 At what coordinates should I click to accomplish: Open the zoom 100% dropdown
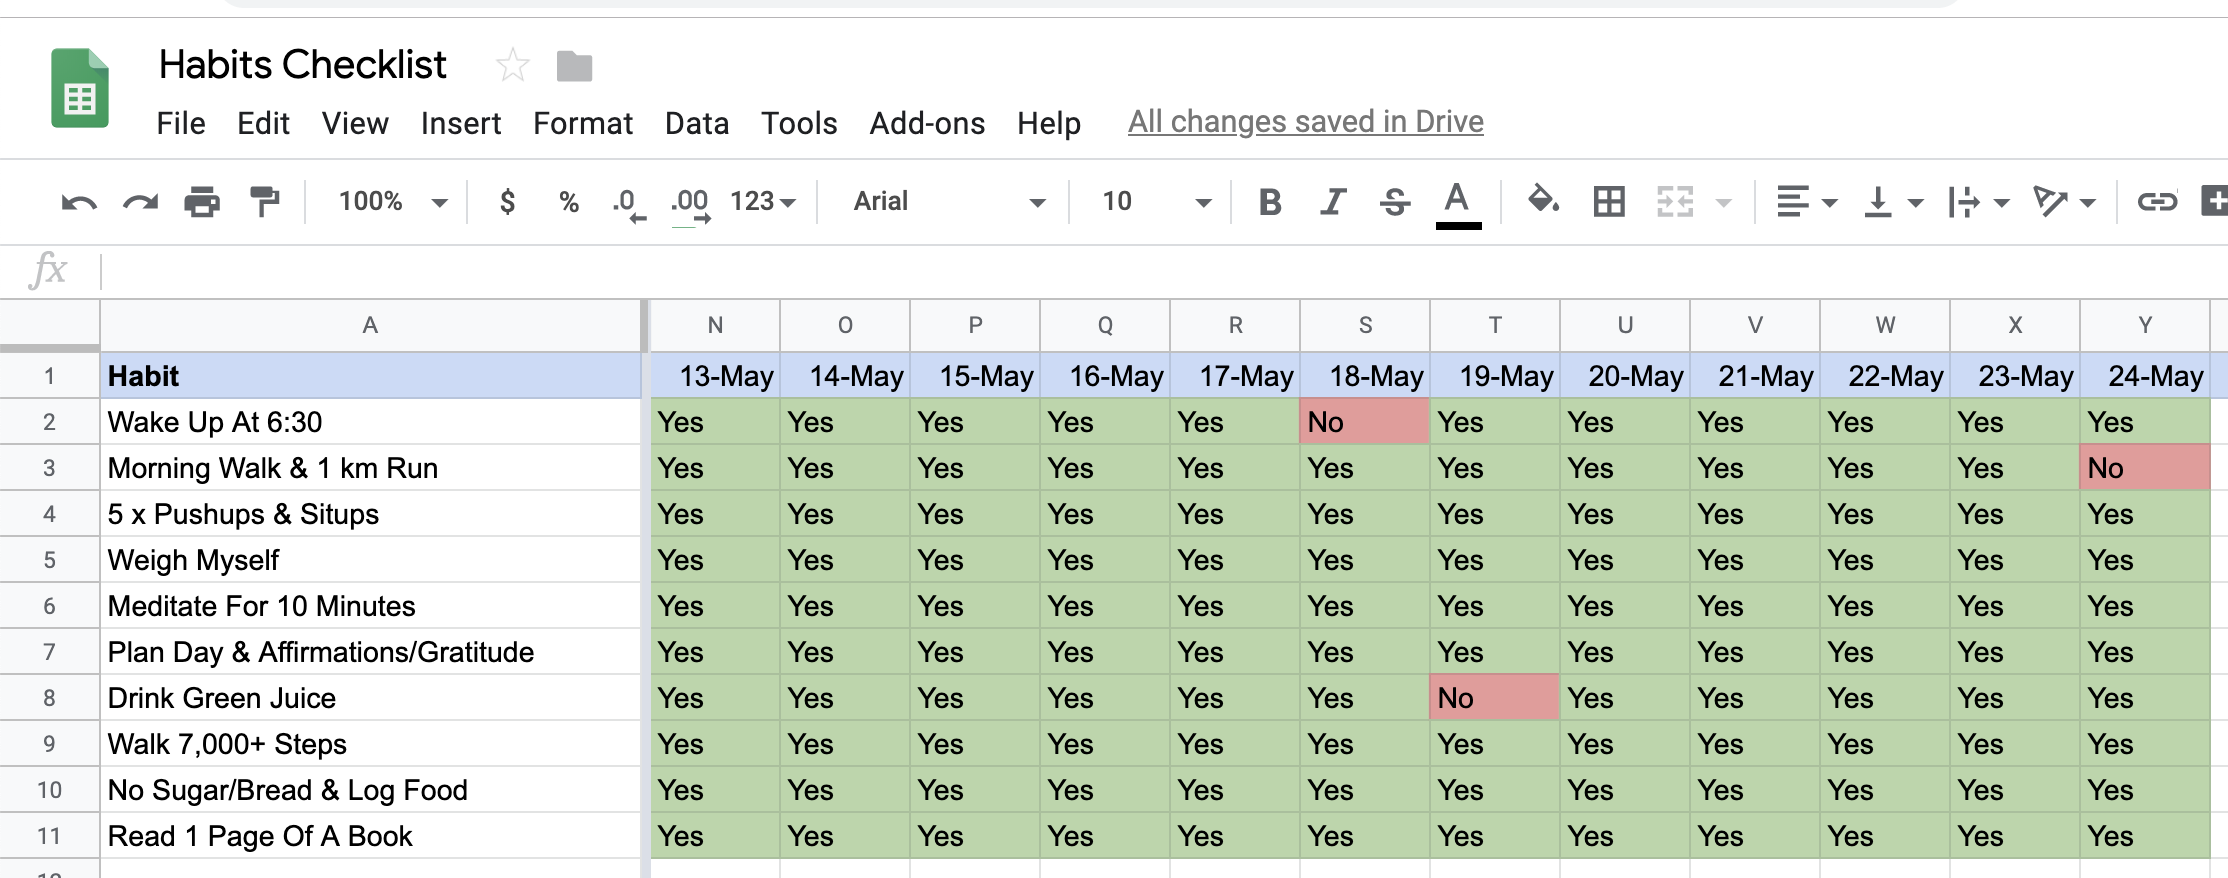392,202
